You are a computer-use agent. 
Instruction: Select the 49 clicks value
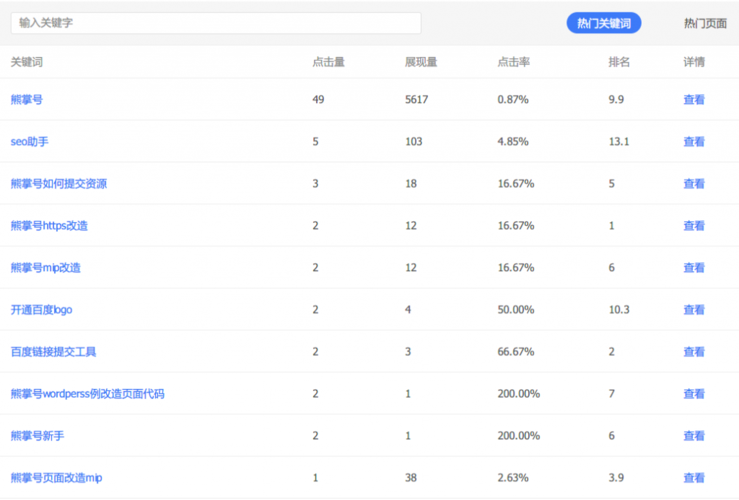tap(318, 99)
